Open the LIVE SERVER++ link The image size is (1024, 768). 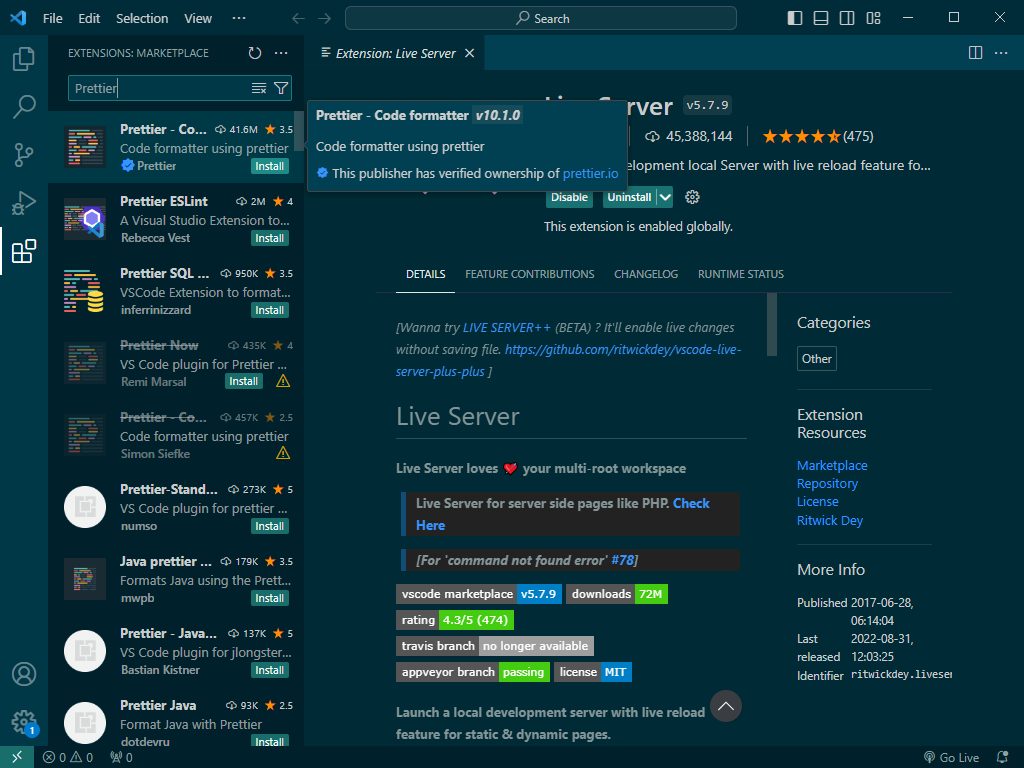507,328
